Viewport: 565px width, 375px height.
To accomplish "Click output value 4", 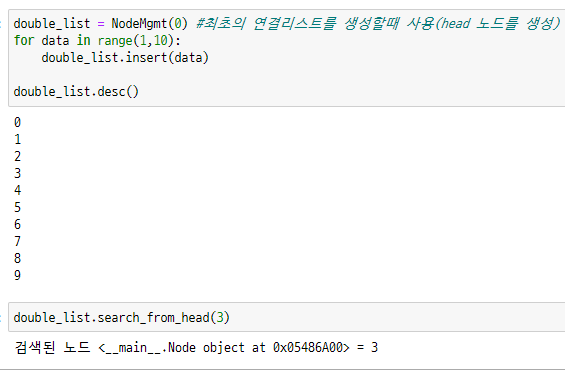I will [x=18, y=190].
